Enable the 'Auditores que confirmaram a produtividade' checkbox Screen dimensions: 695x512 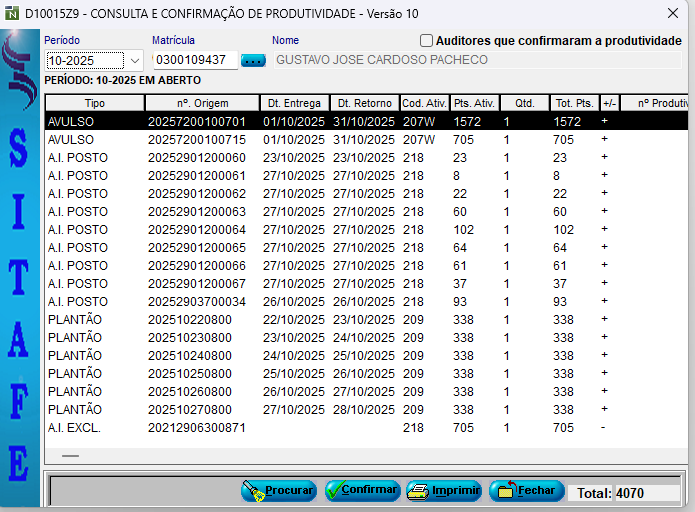coord(427,41)
